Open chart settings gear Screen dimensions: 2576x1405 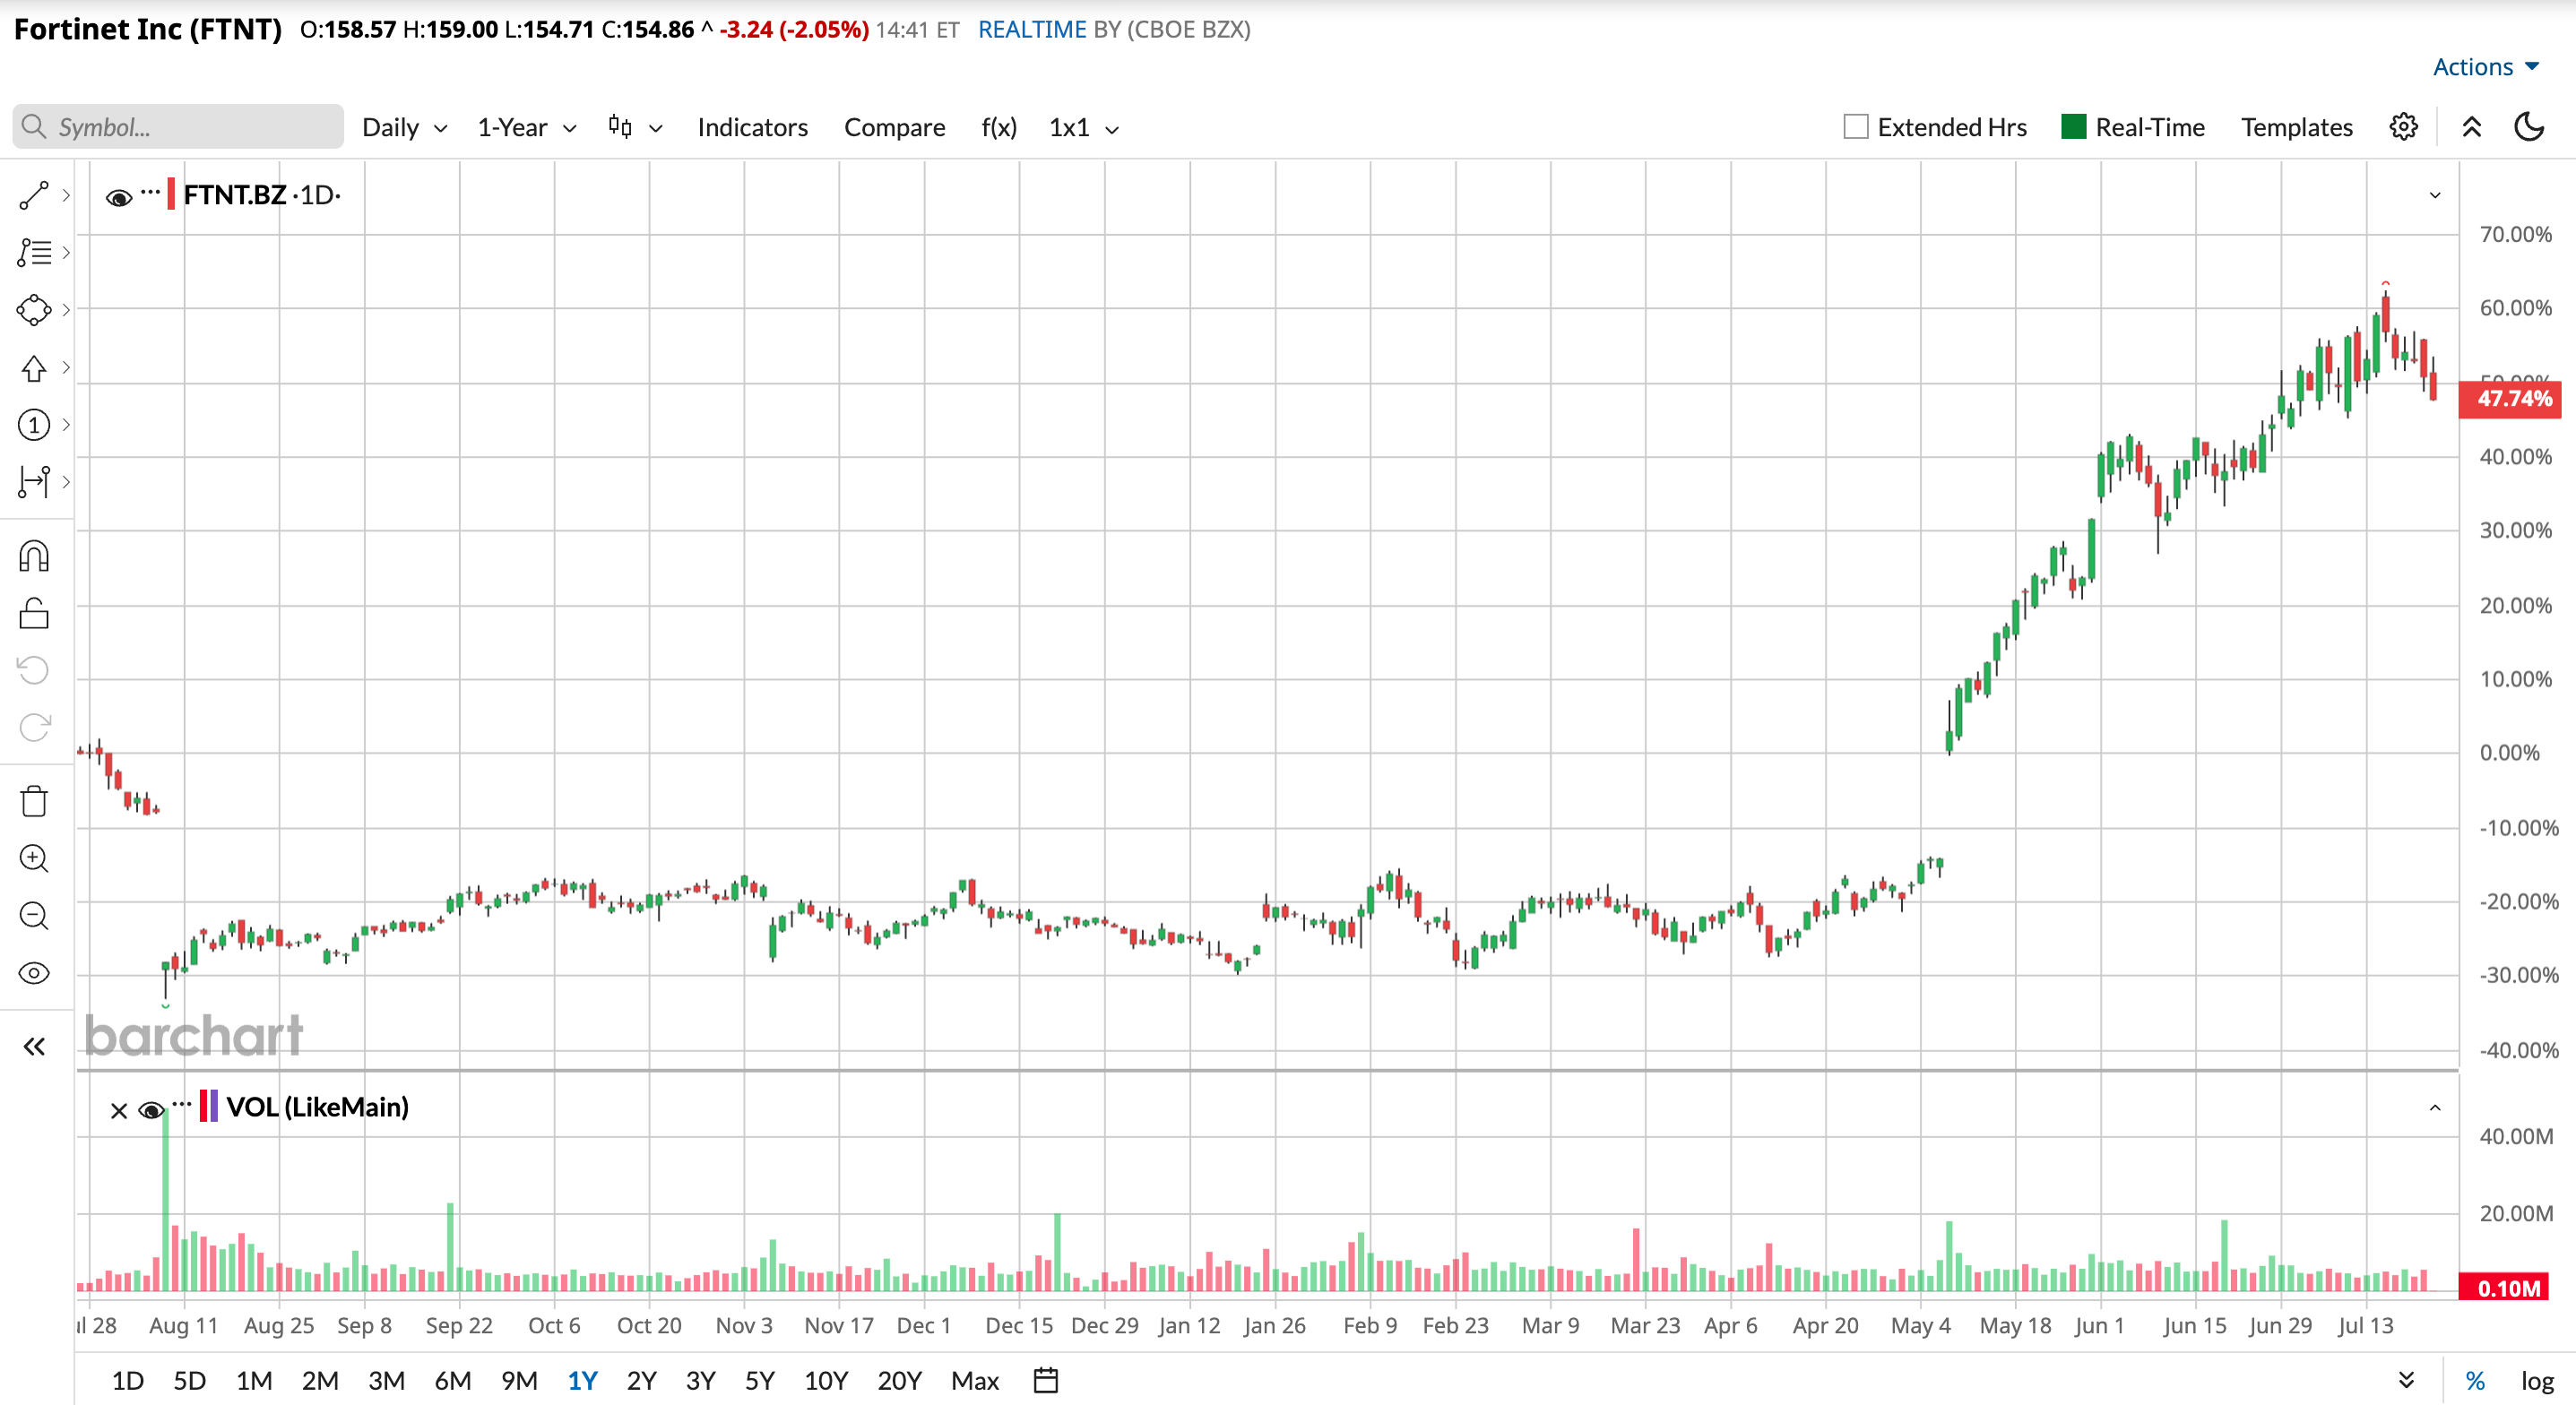2404,127
